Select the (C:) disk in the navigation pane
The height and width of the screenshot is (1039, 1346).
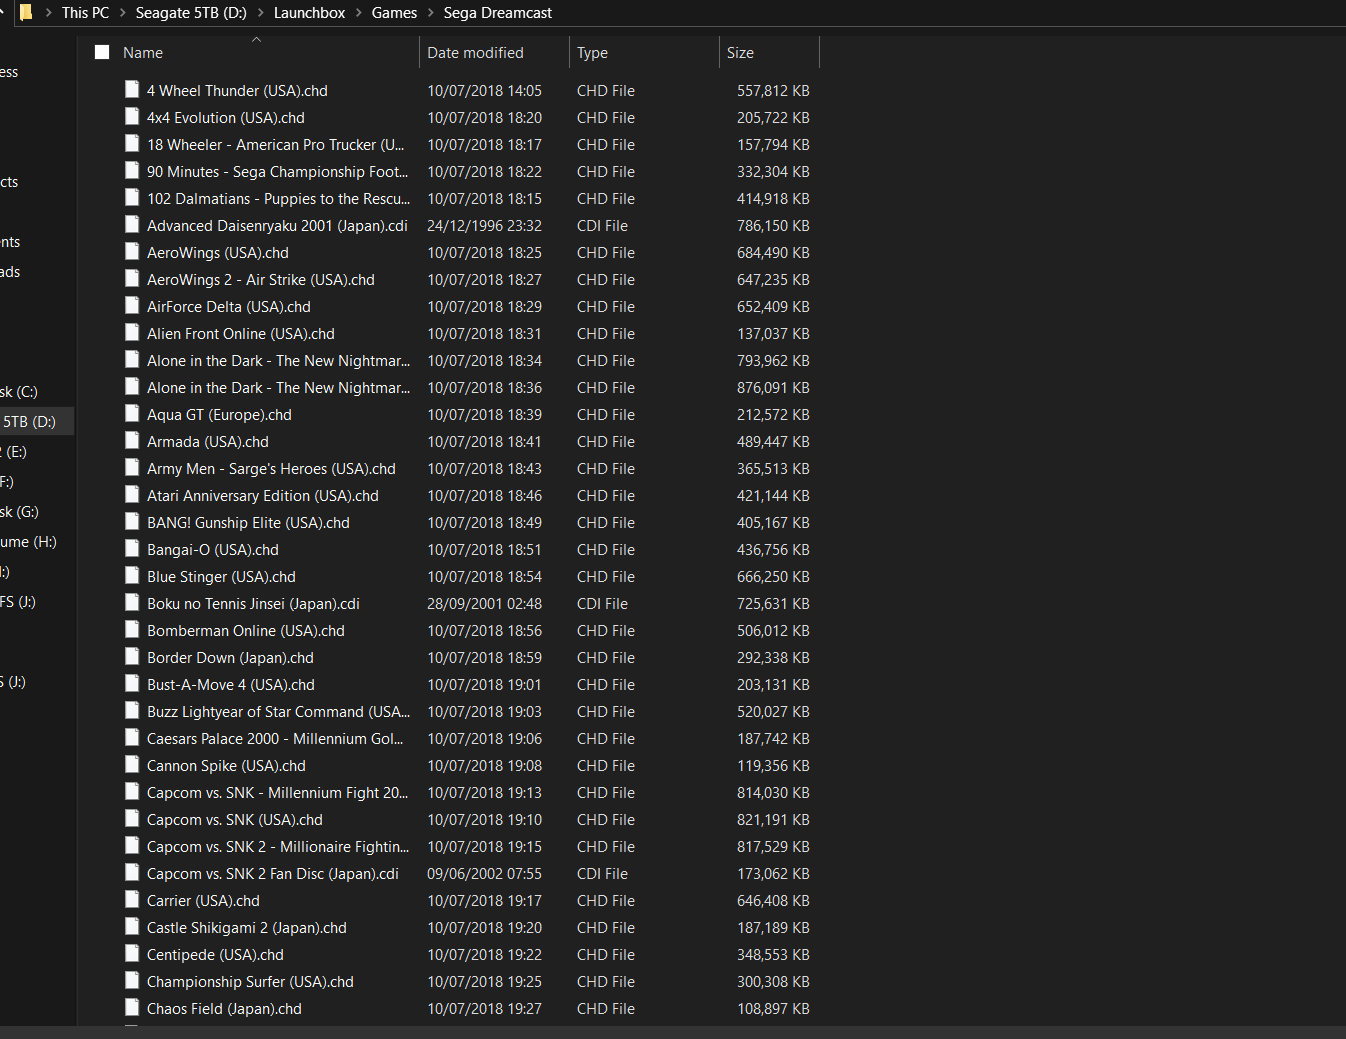[x=20, y=392]
